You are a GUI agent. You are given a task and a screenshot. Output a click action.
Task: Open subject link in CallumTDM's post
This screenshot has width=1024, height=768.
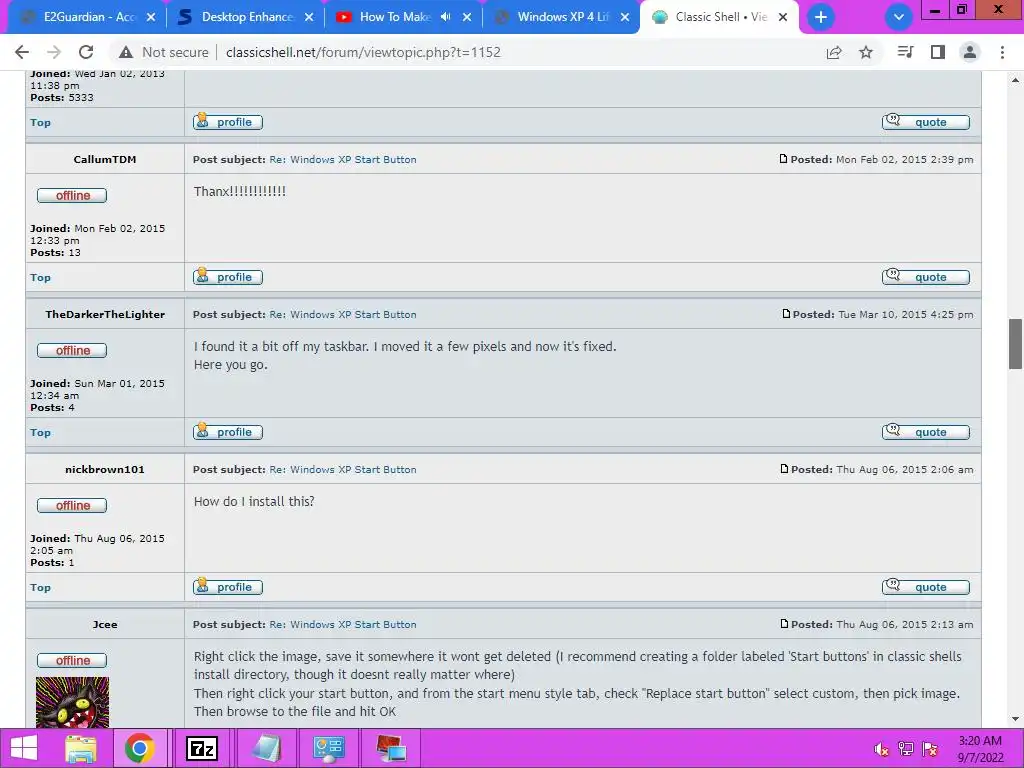click(343, 159)
